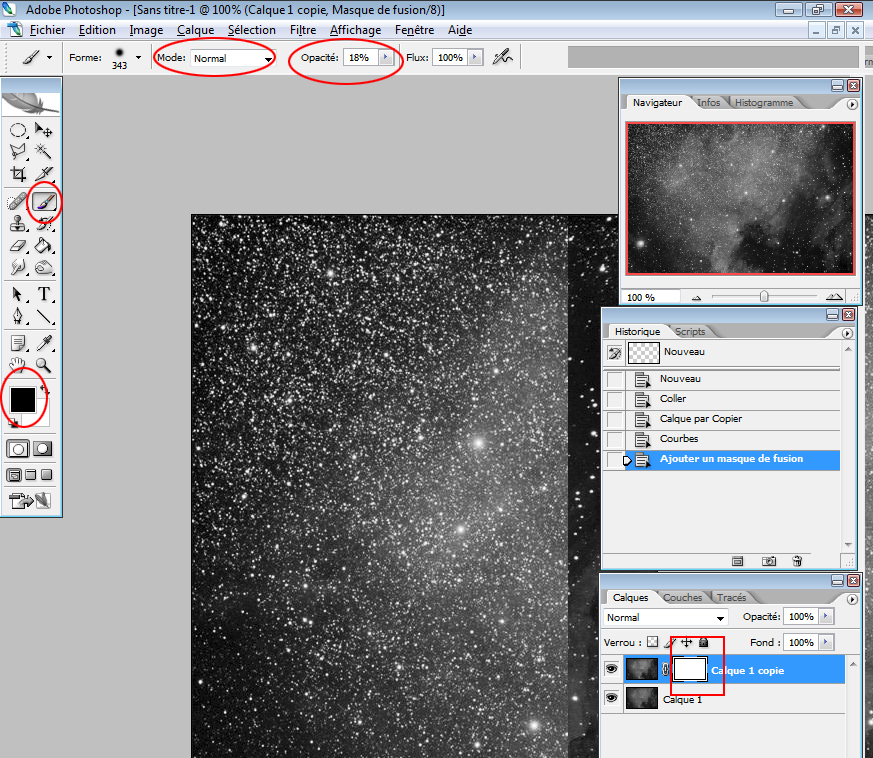Switch to the Histogramme tab
Viewport: 873px width, 758px height.
tap(763, 102)
